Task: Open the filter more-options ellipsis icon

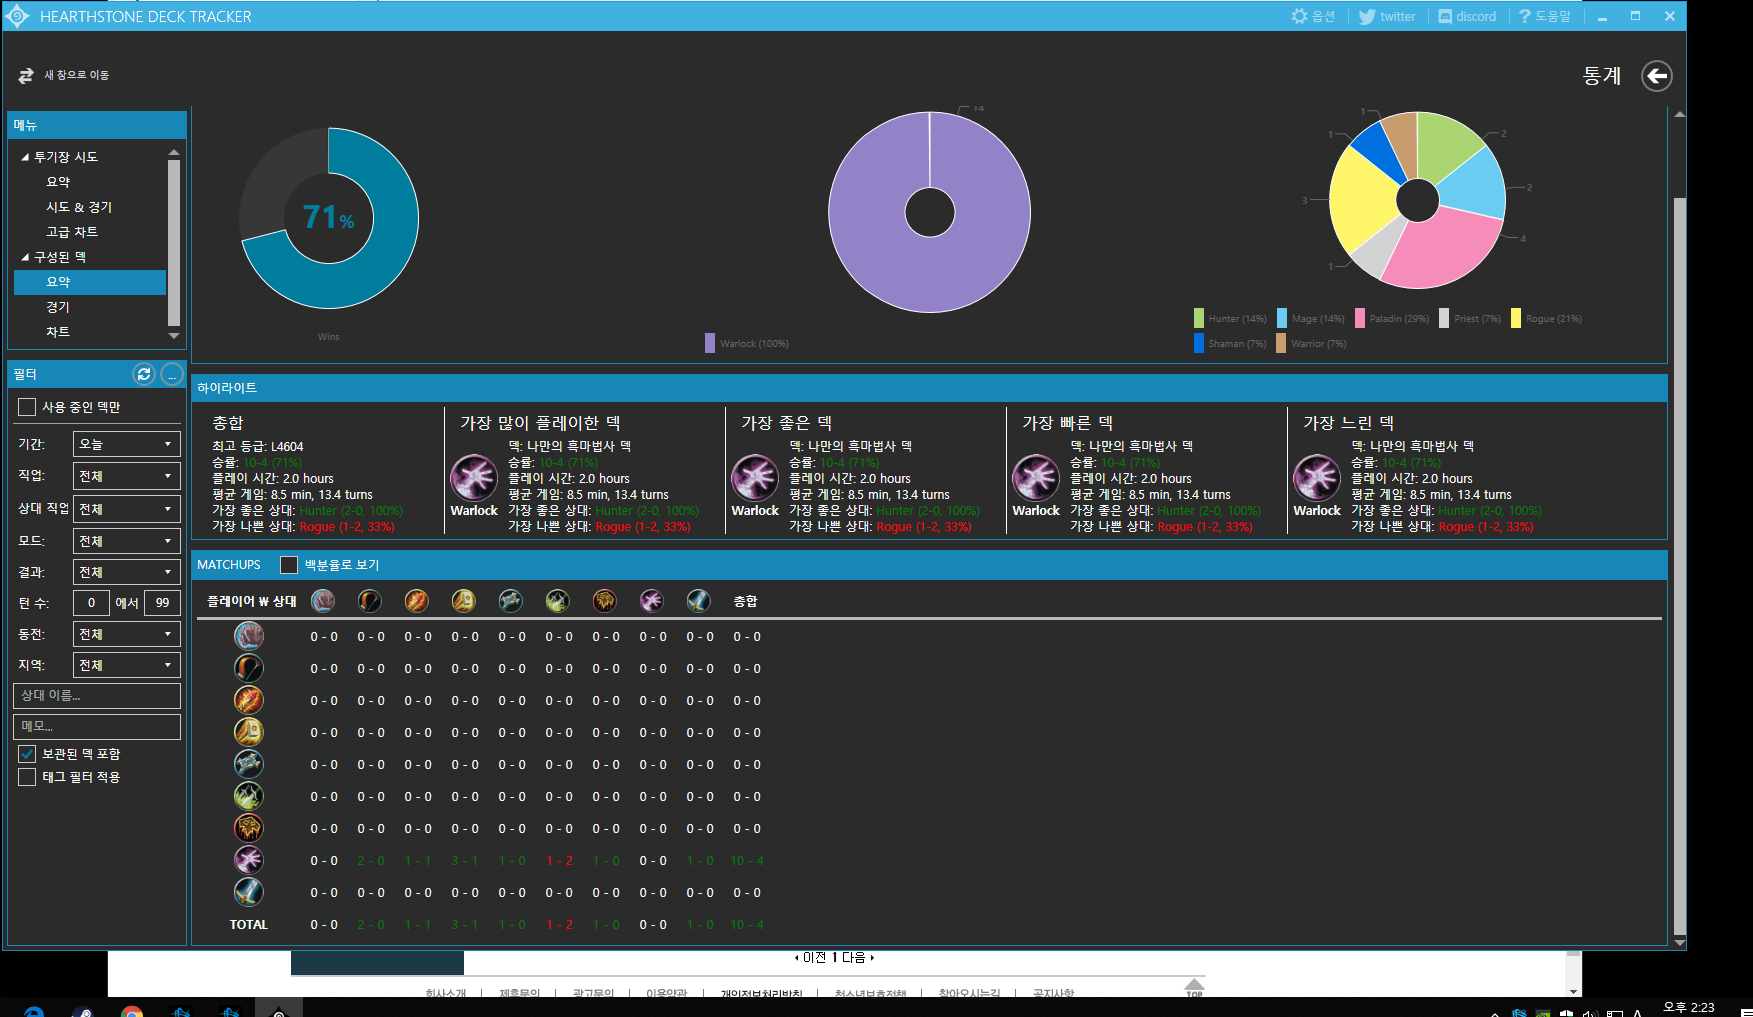Action: pyautogui.click(x=172, y=374)
